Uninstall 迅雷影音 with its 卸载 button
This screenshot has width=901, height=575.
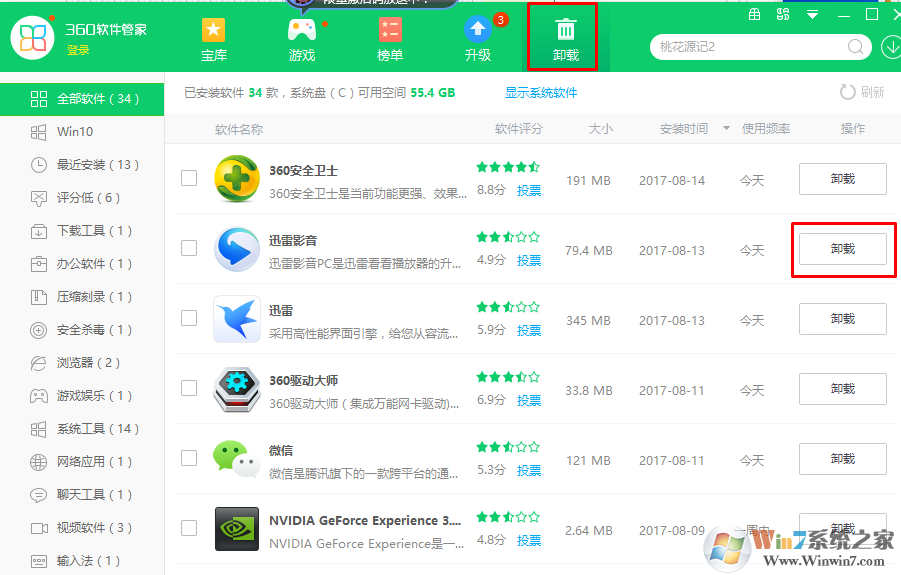(842, 249)
